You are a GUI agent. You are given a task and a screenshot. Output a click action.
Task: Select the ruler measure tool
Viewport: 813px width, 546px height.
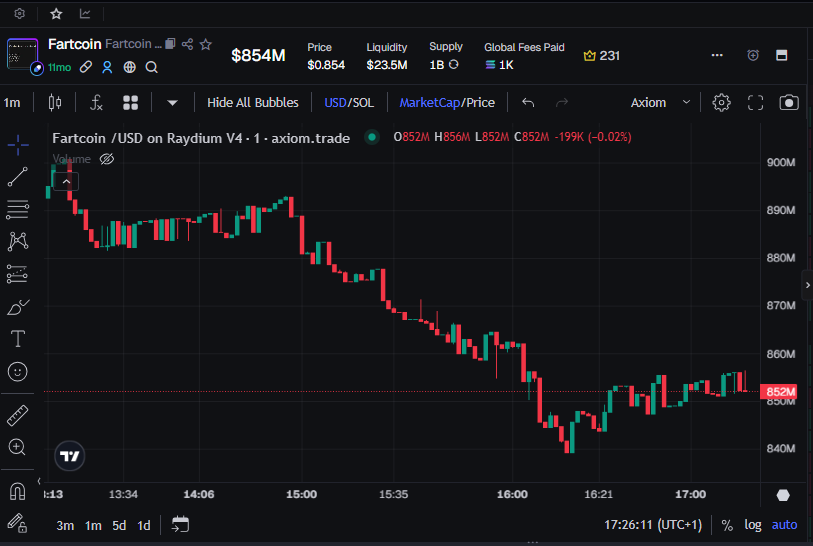pyautogui.click(x=18, y=415)
